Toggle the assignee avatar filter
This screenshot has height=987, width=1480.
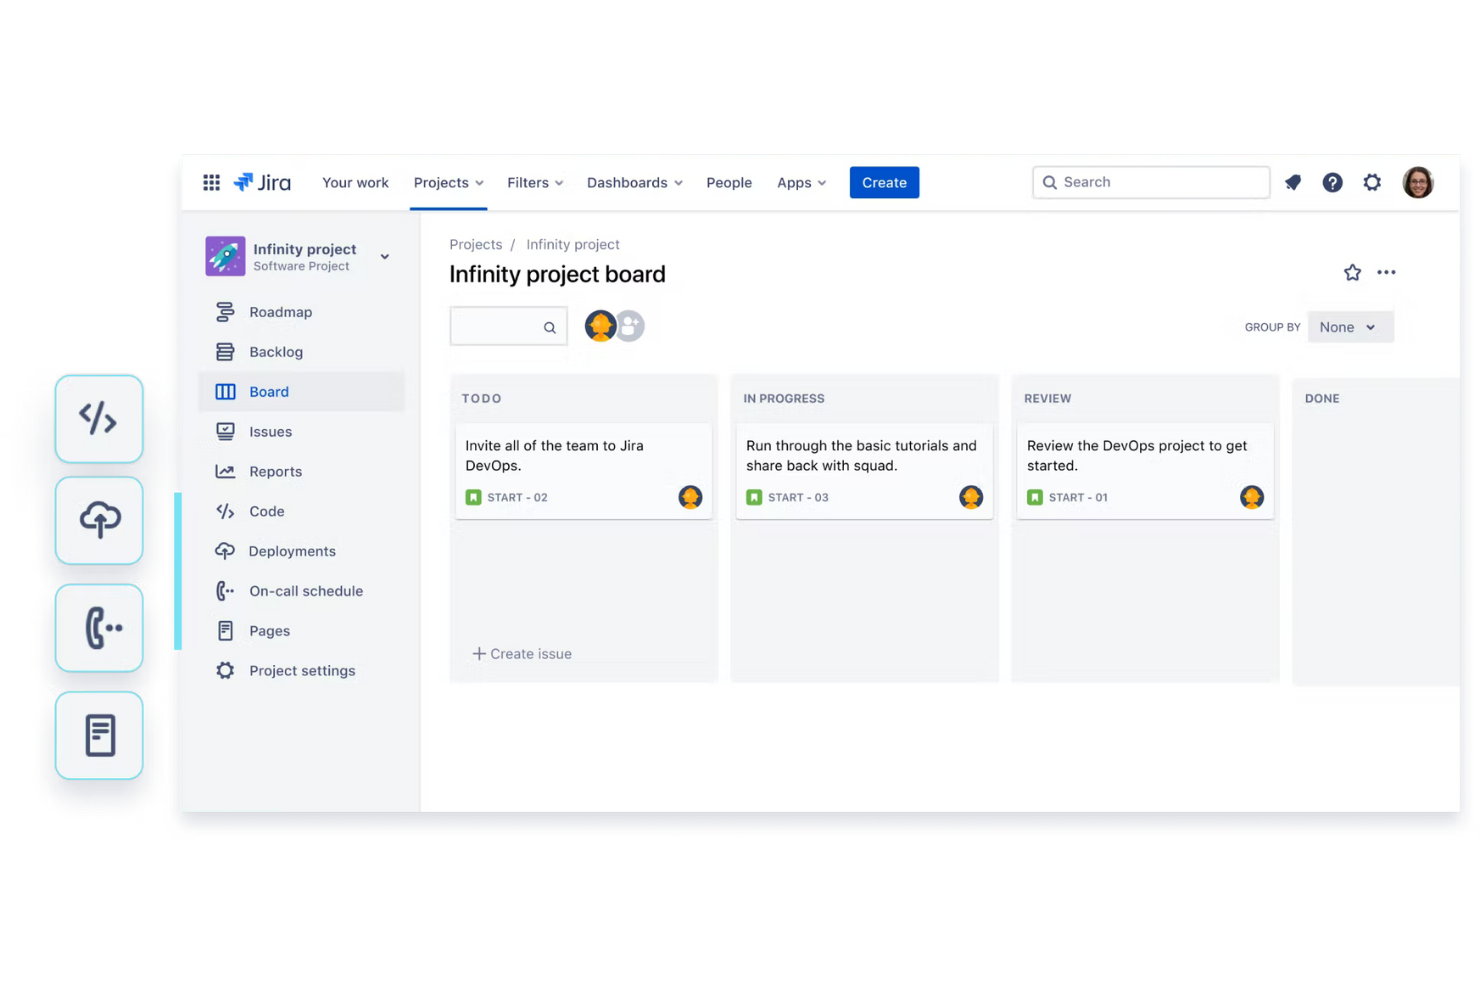(x=600, y=325)
